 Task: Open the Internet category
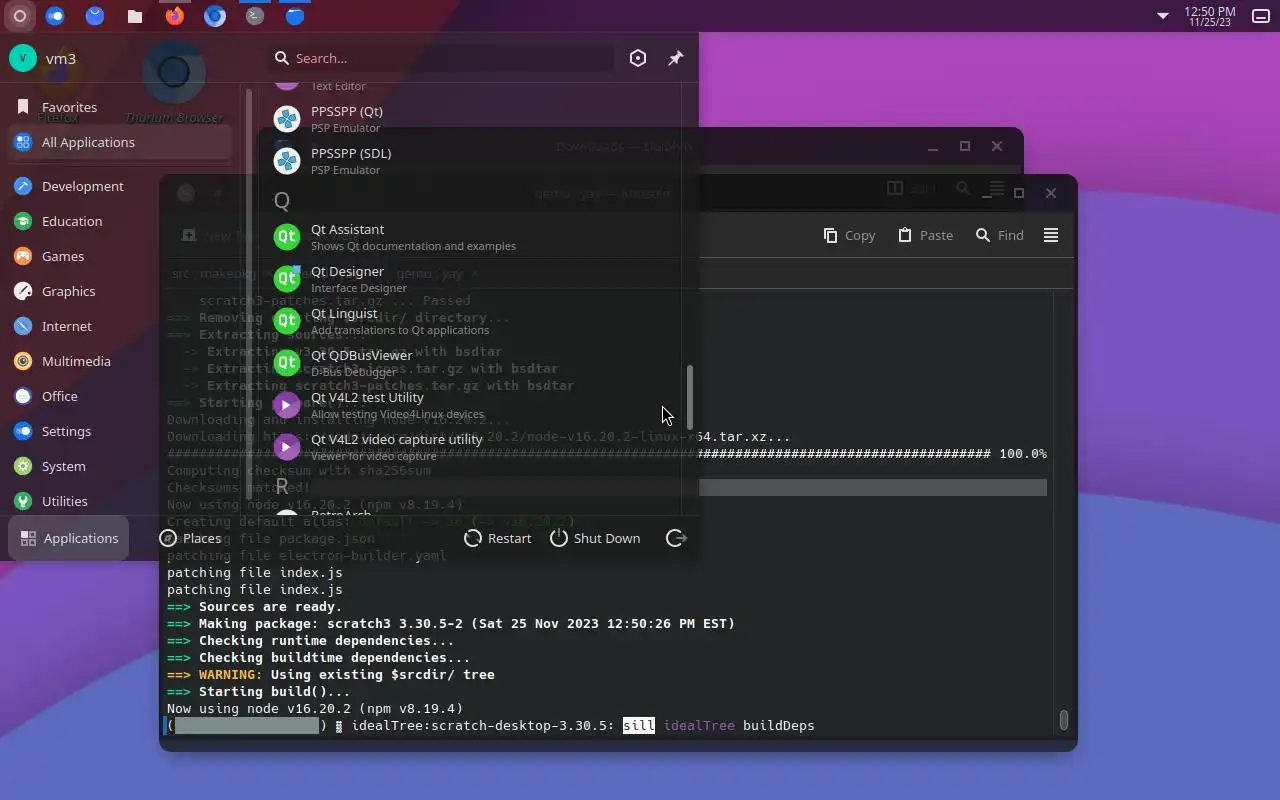pos(120,326)
